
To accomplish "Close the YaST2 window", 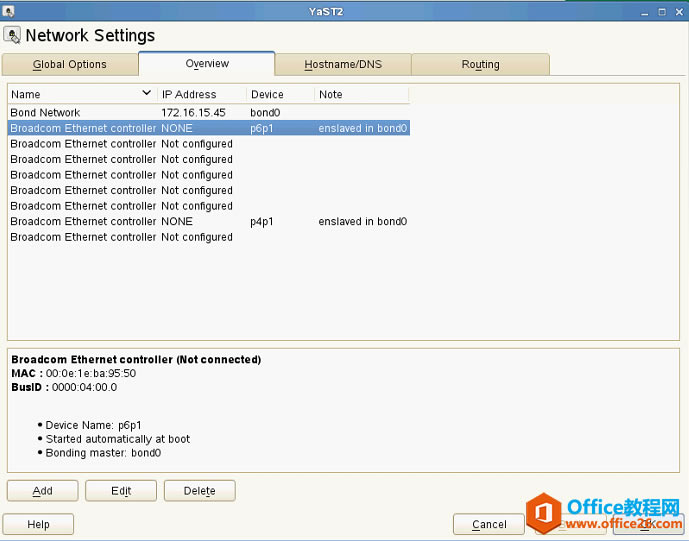I will coord(679,12).
